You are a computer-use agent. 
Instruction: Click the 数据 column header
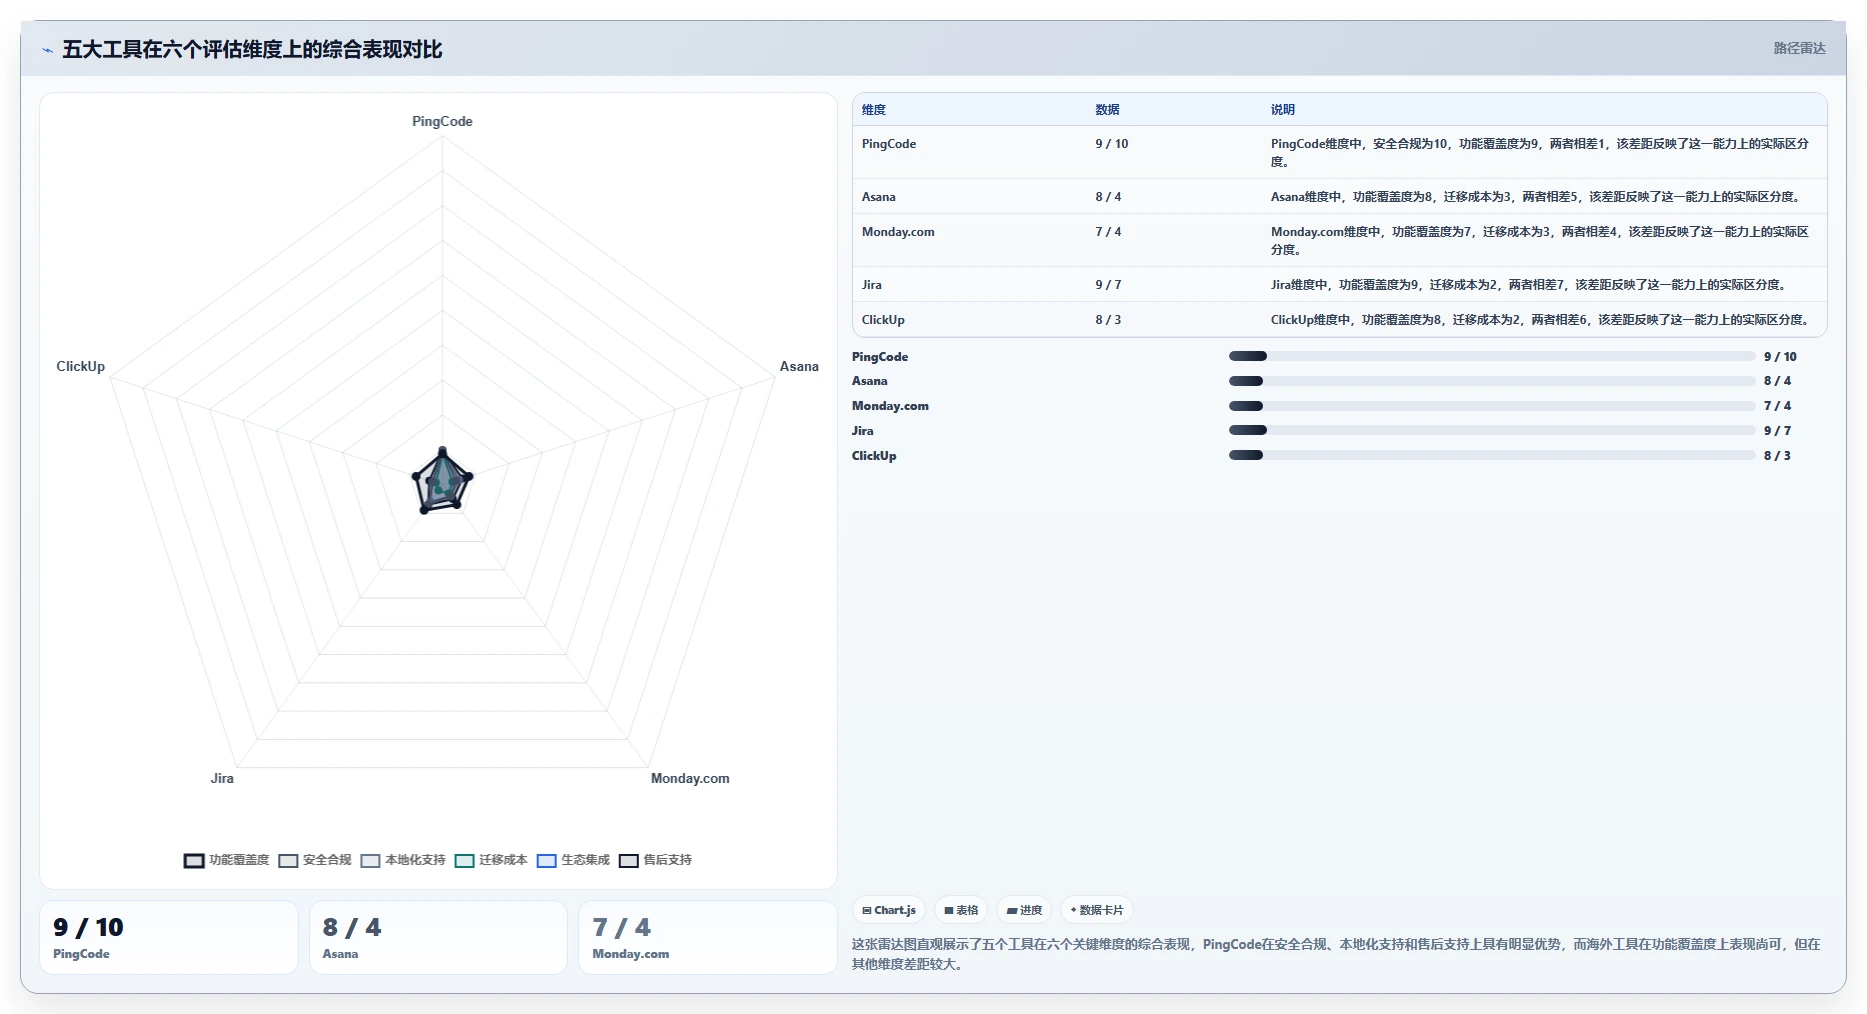1107,110
